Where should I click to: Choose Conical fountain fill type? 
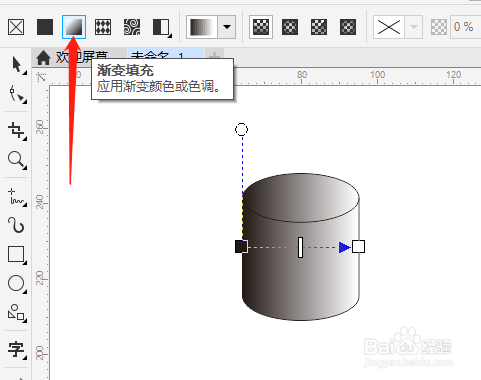click(319, 27)
